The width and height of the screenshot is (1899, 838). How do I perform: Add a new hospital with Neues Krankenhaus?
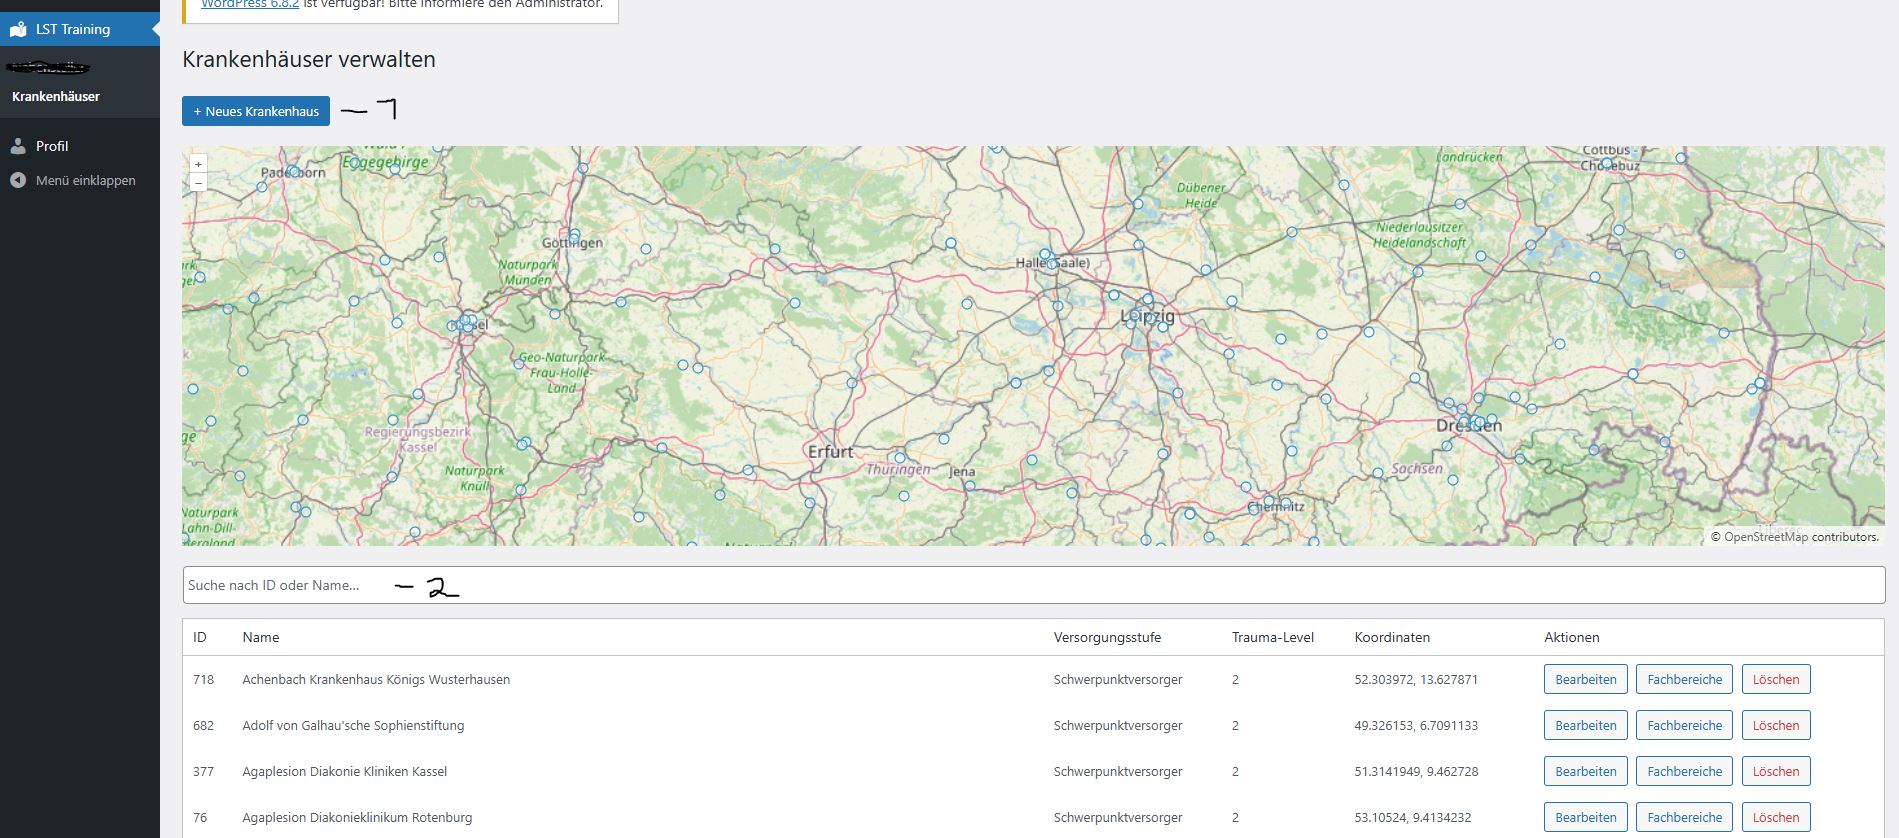pos(256,111)
